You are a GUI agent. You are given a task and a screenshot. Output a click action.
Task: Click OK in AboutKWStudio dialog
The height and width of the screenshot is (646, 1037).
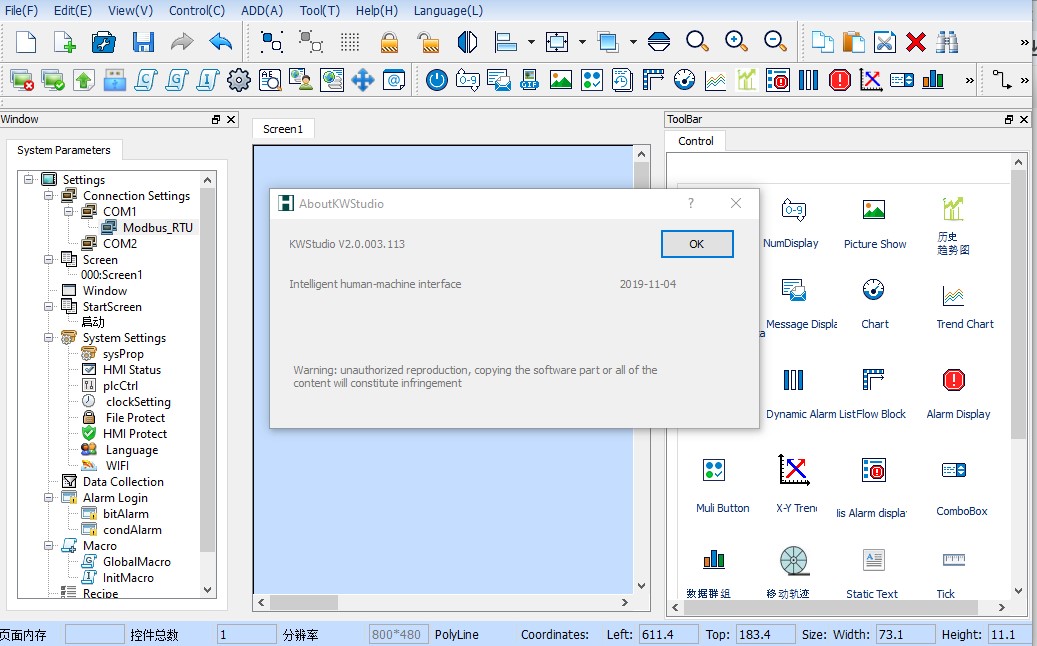pos(697,244)
